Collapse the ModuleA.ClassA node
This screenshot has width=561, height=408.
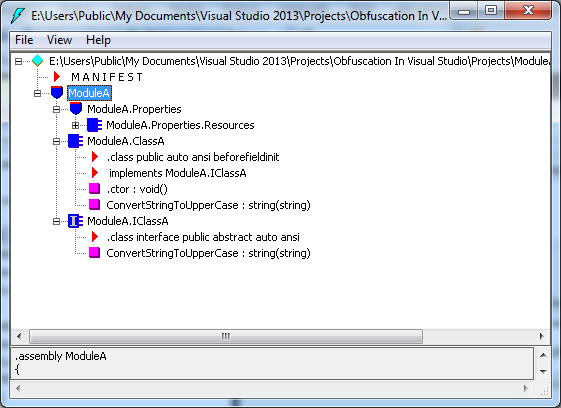tap(57, 141)
